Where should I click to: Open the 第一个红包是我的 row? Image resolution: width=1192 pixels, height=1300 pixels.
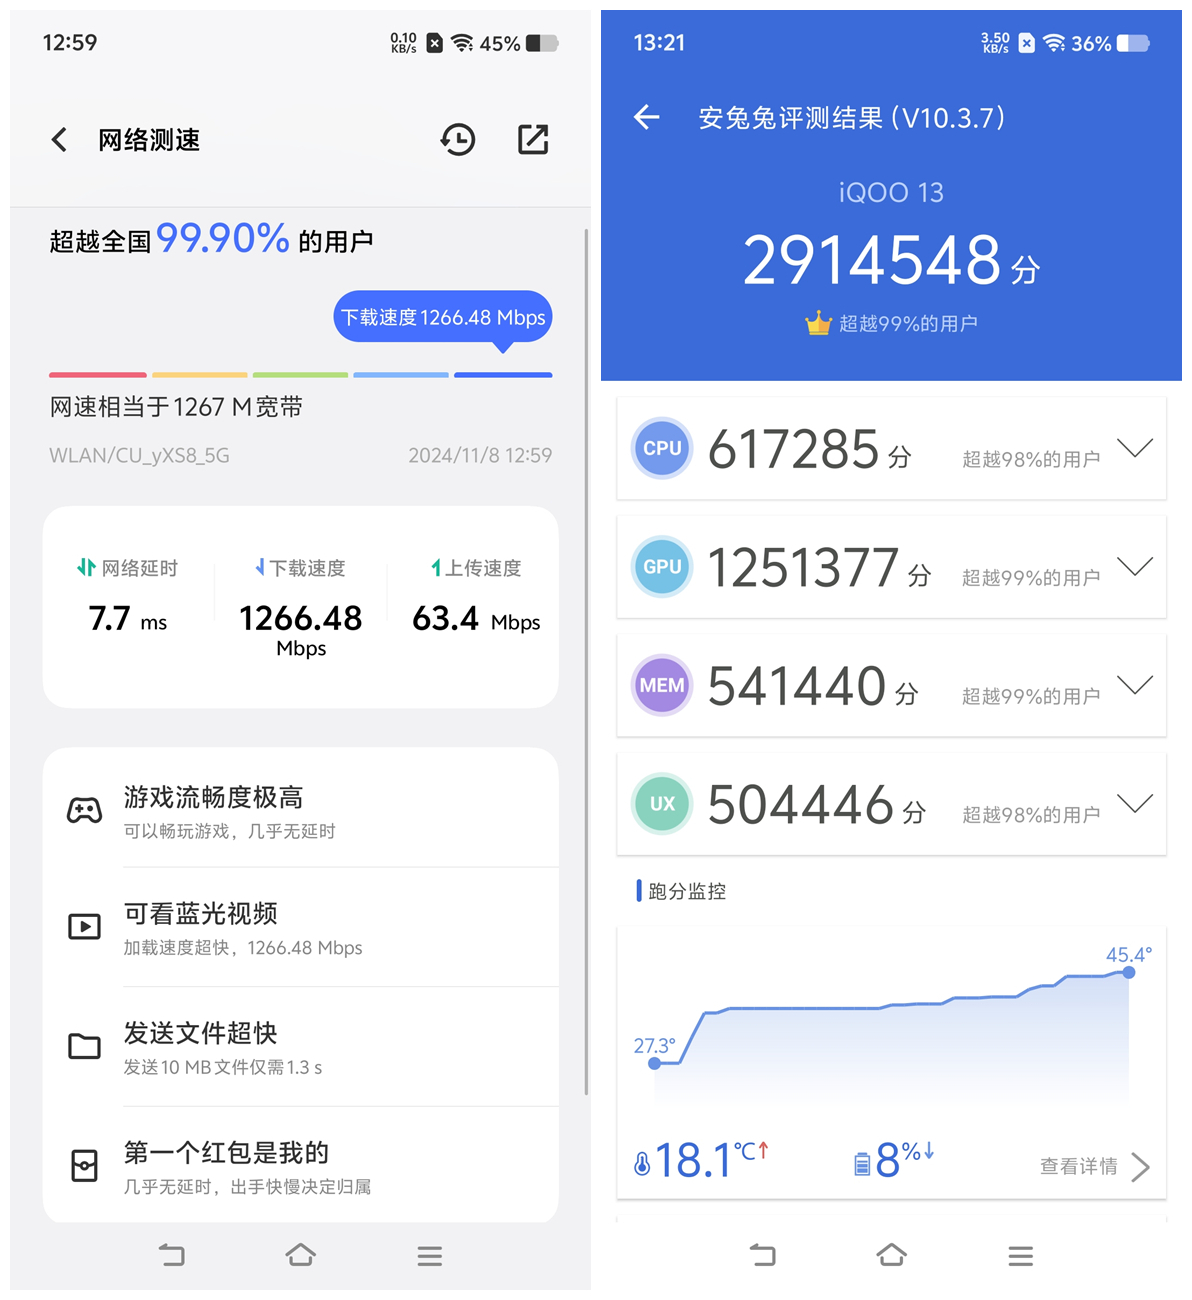[301, 1166]
